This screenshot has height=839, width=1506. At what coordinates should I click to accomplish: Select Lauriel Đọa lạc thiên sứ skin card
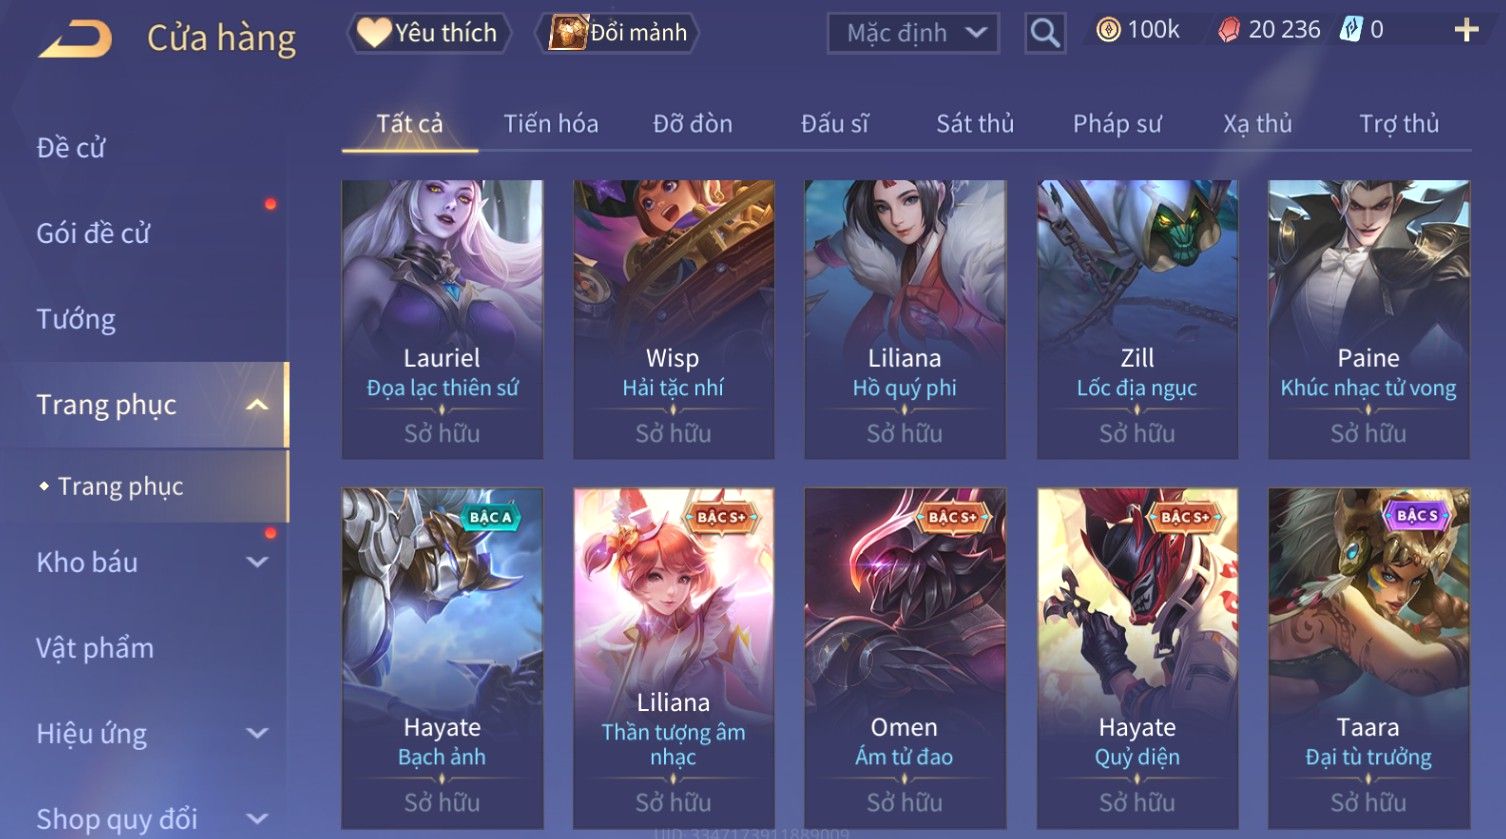tap(442, 319)
